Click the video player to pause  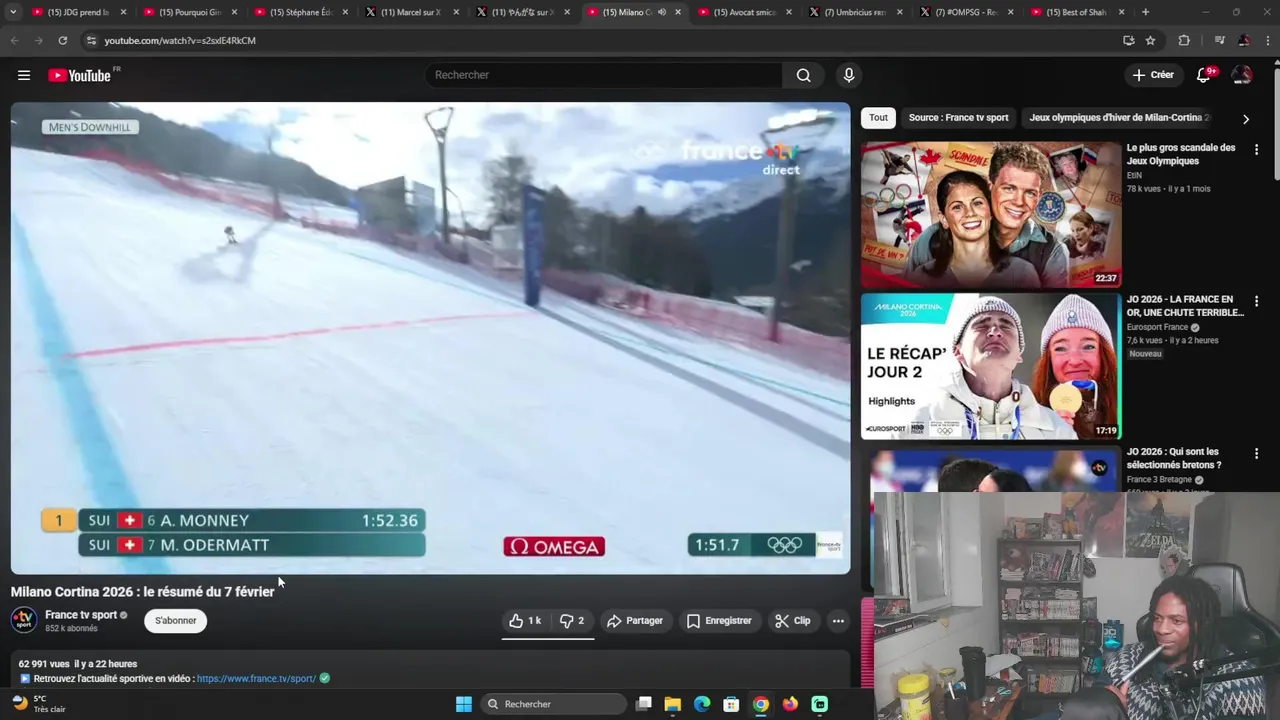430,337
